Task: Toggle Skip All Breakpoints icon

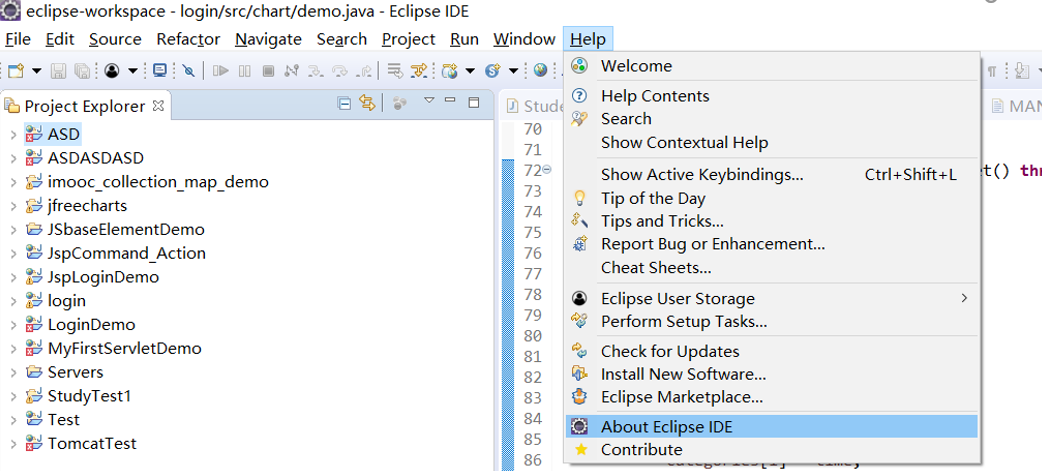Action: 189,70
